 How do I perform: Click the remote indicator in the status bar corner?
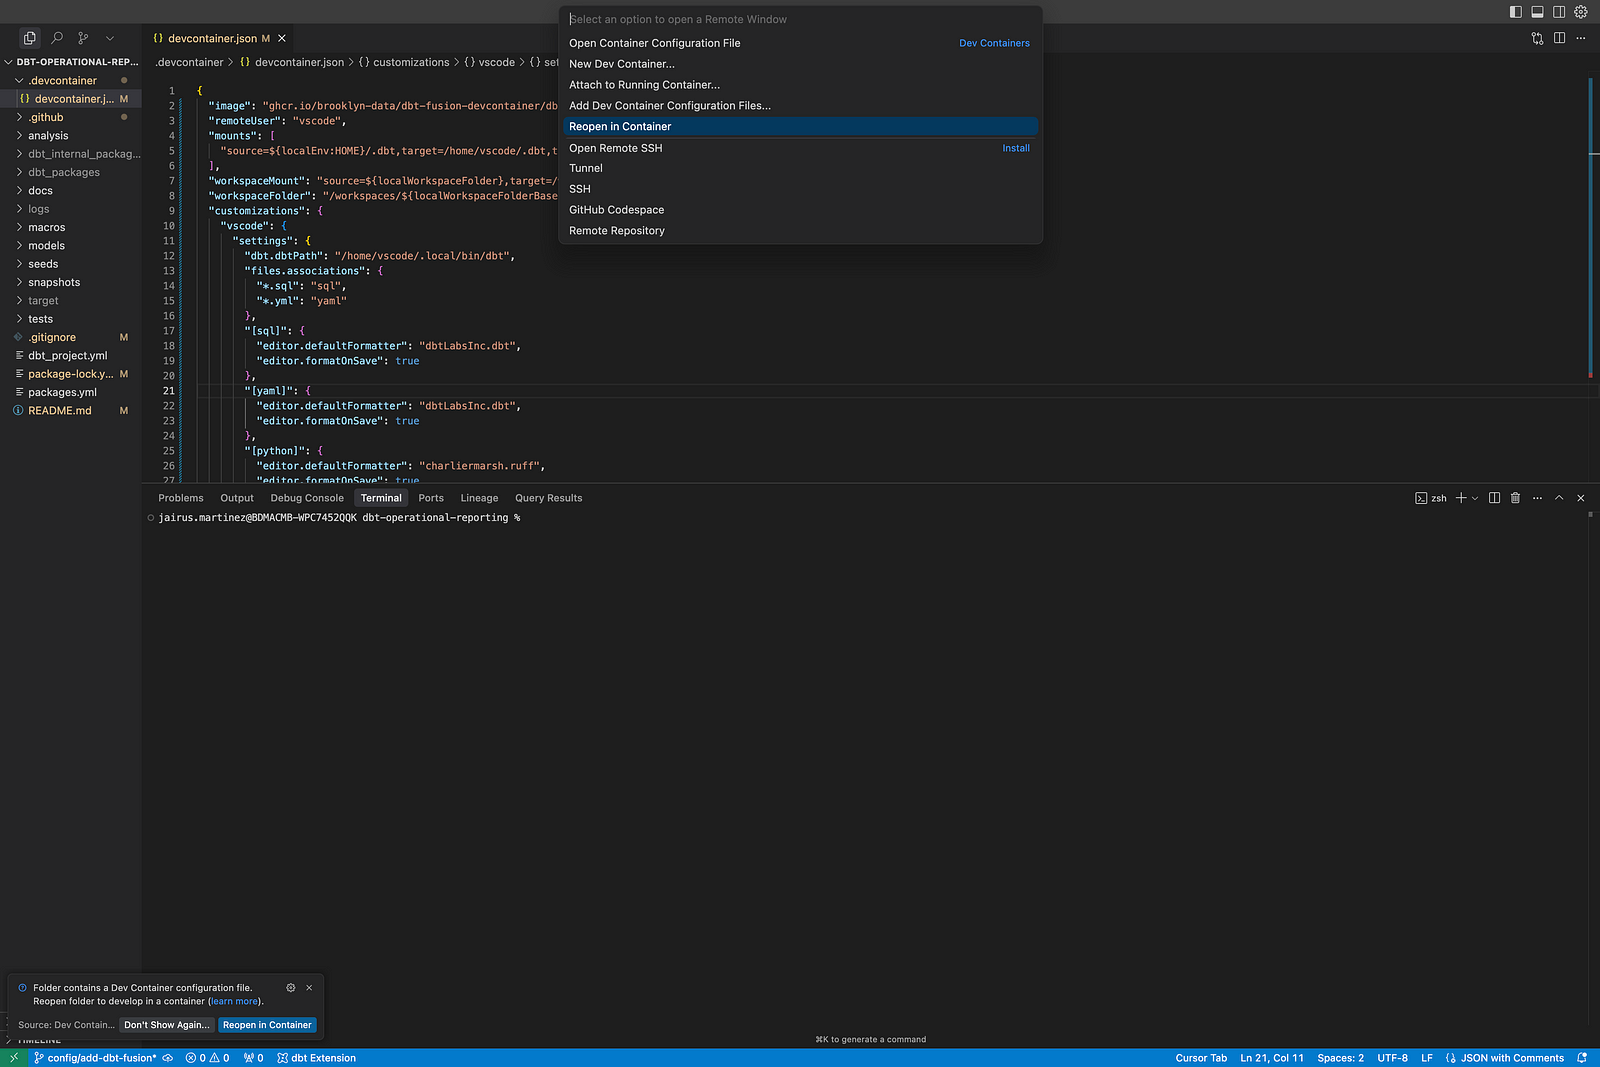tap(13, 1057)
